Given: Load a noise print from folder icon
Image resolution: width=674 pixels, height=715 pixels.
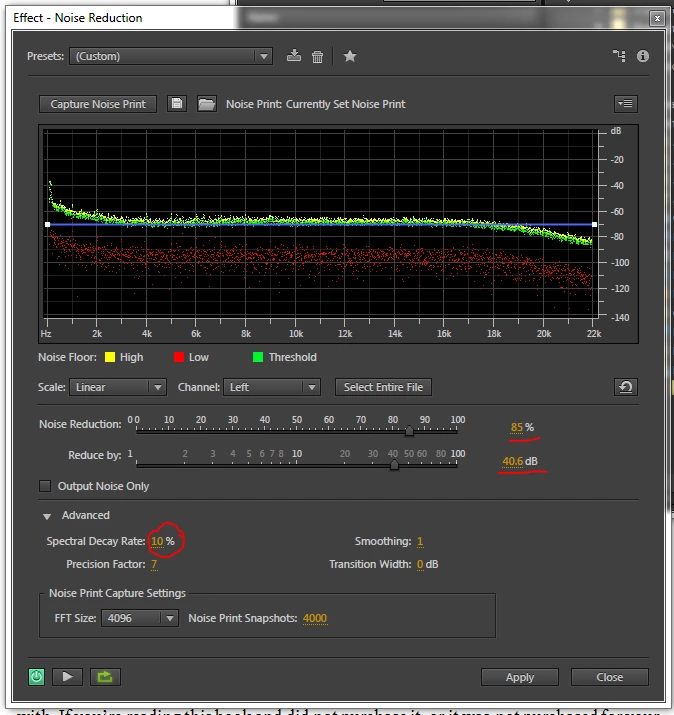Looking at the screenshot, I should (x=207, y=104).
